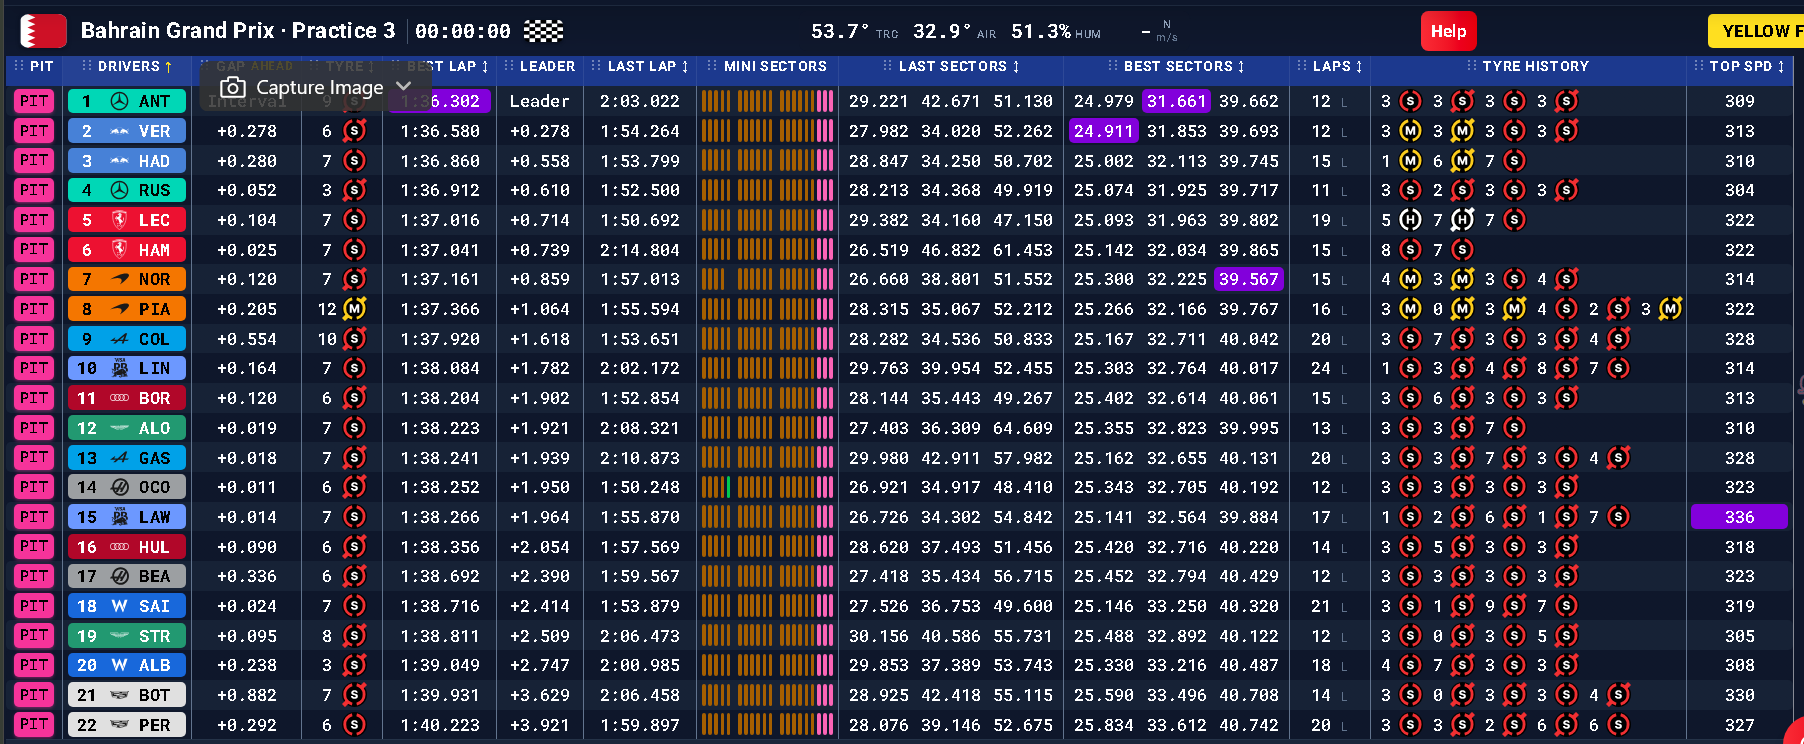Viewport: 1804px width, 744px height.
Task: Click the Bahrain flag icon
Action: click(44, 31)
